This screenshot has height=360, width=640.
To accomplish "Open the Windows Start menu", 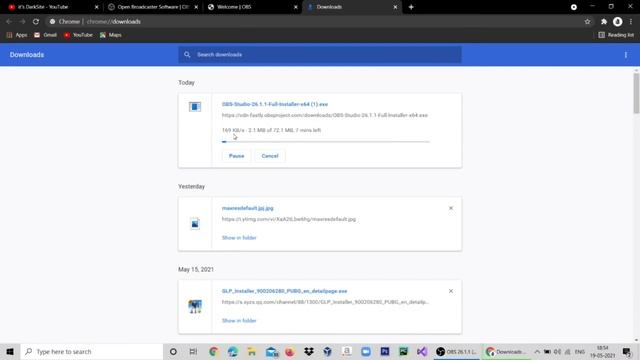I will tap(10, 351).
